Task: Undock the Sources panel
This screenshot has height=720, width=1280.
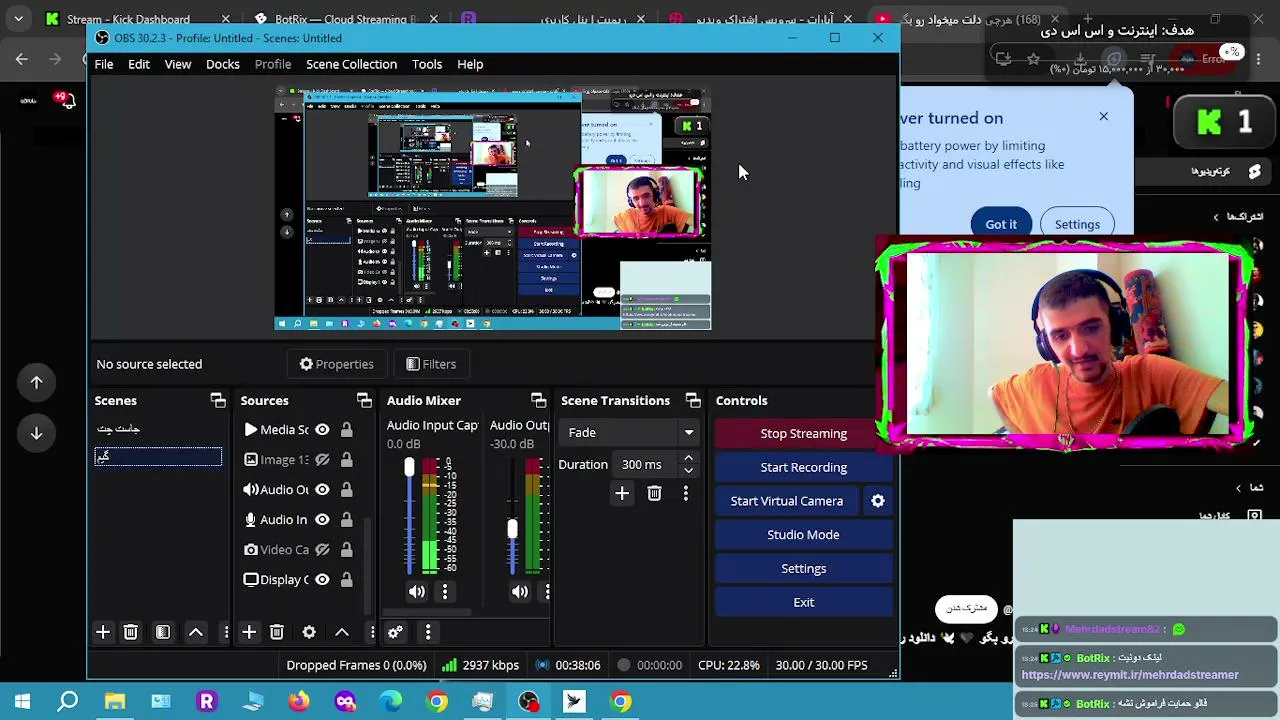Action: coord(364,400)
